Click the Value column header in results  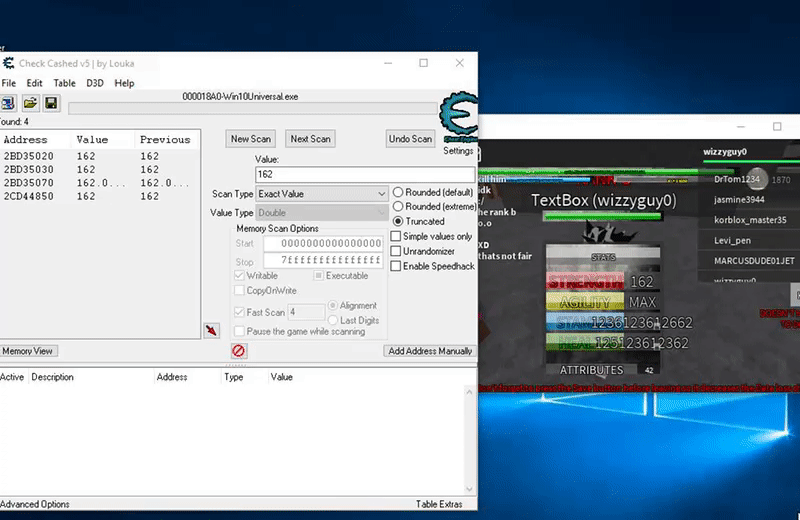92,140
